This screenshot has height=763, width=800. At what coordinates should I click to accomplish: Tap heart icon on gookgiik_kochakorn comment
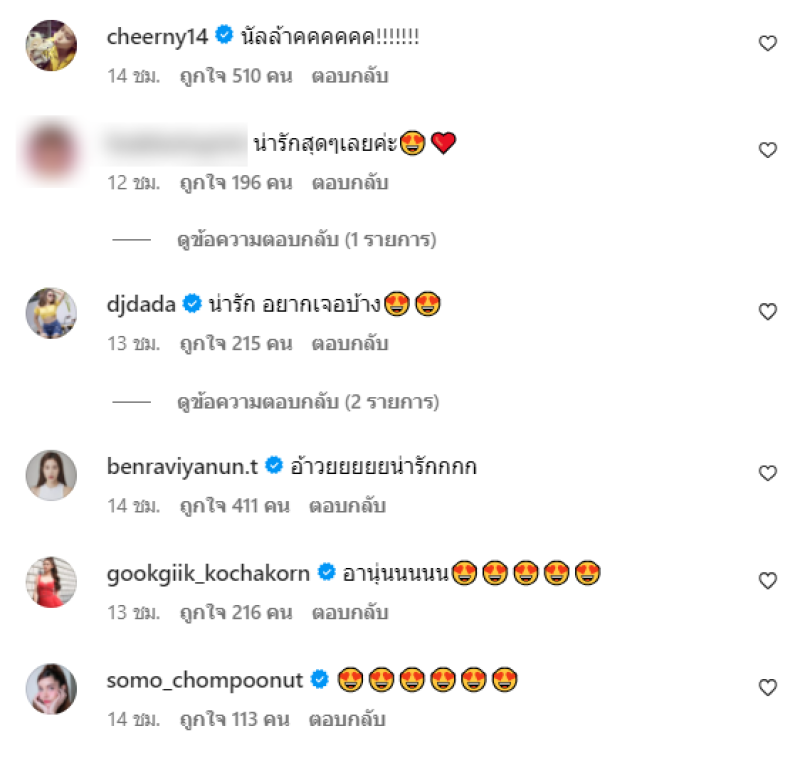tap(767, 581)
